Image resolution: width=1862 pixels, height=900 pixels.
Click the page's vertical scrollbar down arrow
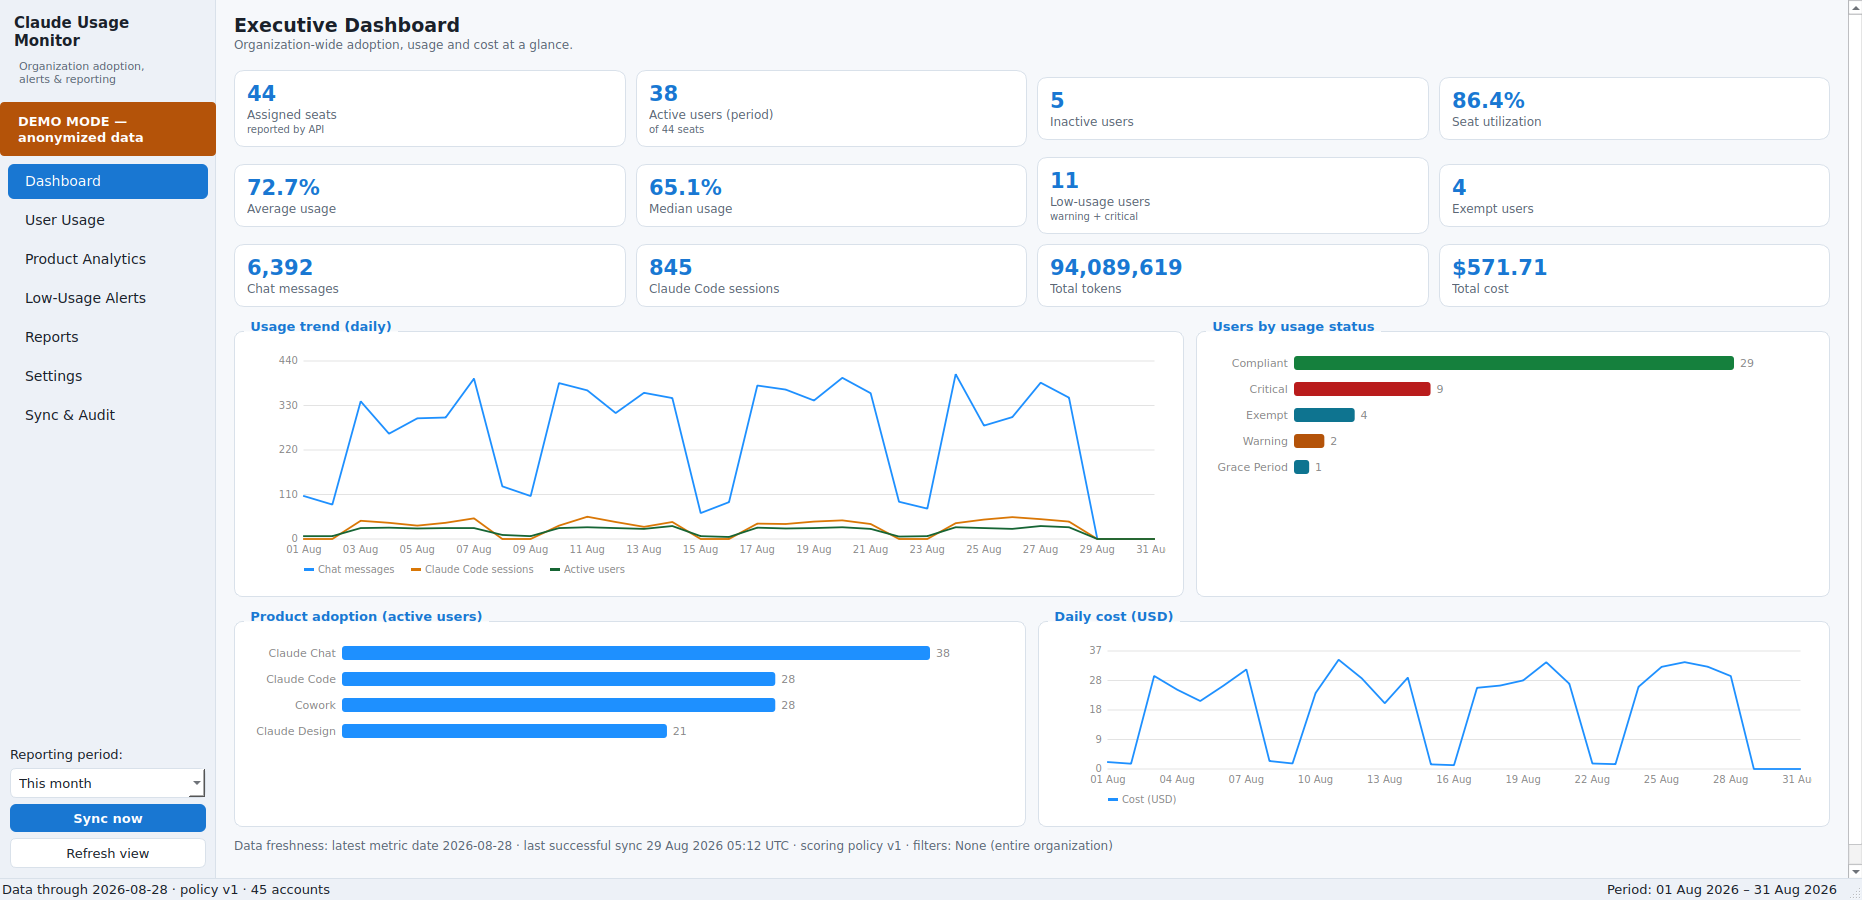point(1855,871)
